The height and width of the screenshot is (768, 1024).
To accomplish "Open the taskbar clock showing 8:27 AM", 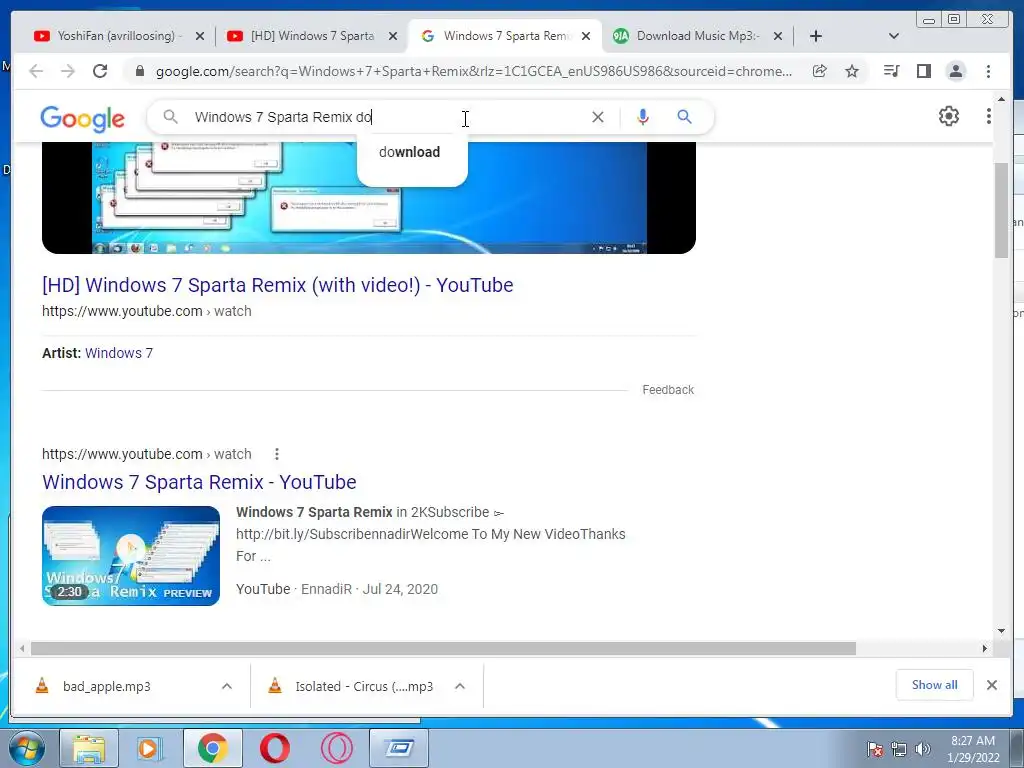I will 973,749.
